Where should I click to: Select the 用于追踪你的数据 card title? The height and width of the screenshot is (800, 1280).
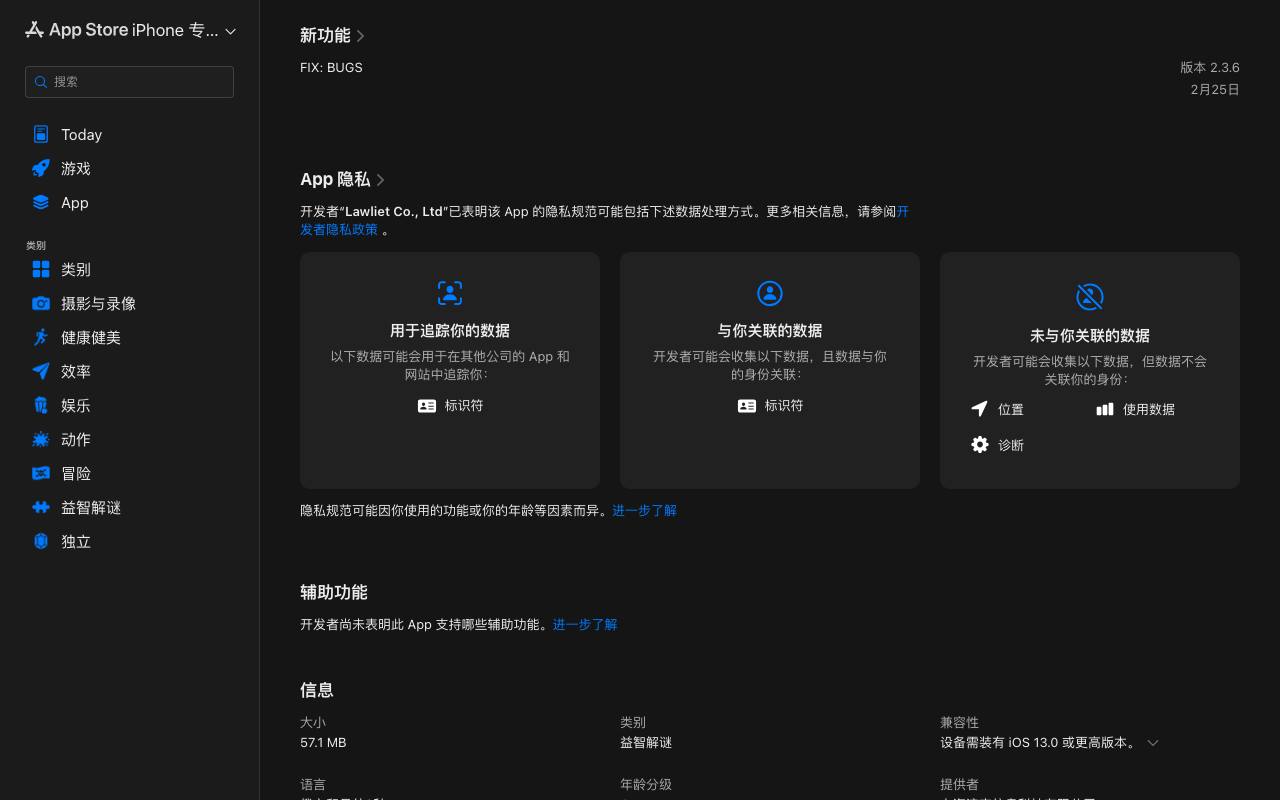click(x=450, y=331)
